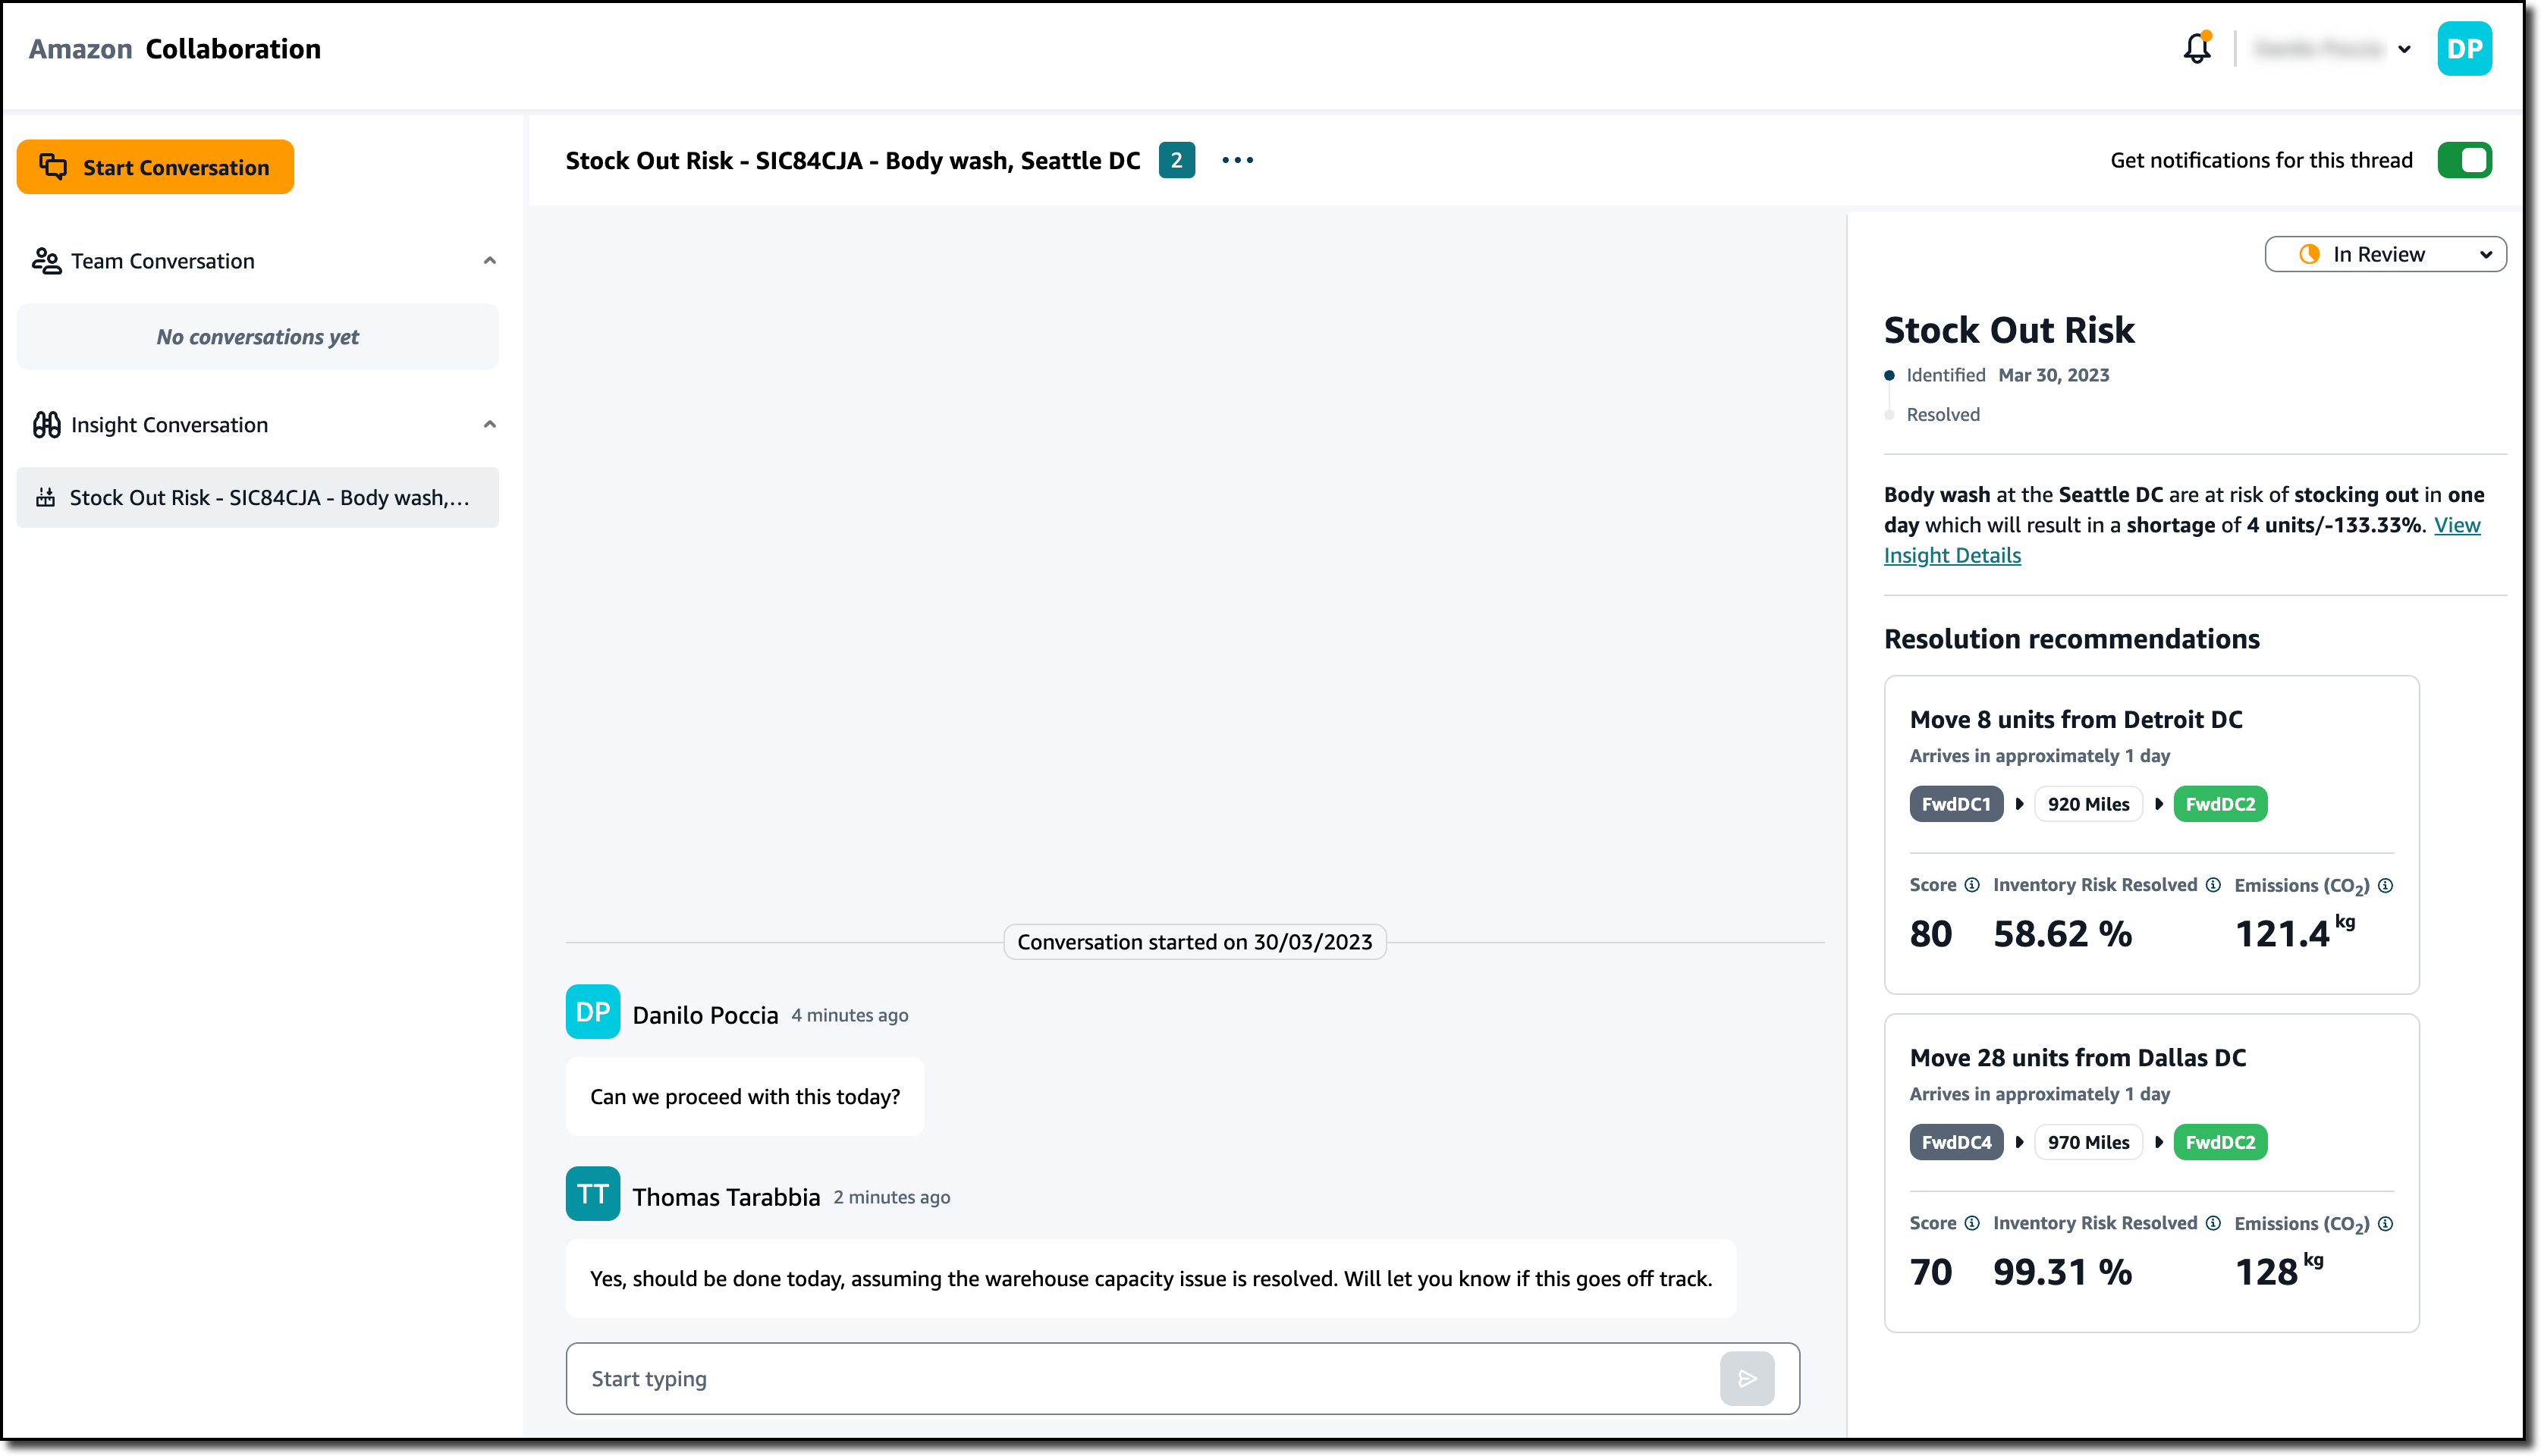Click the DP user avatar in header
2541x1456 pixels.
pyautogui.click(x=2463, y=49)
